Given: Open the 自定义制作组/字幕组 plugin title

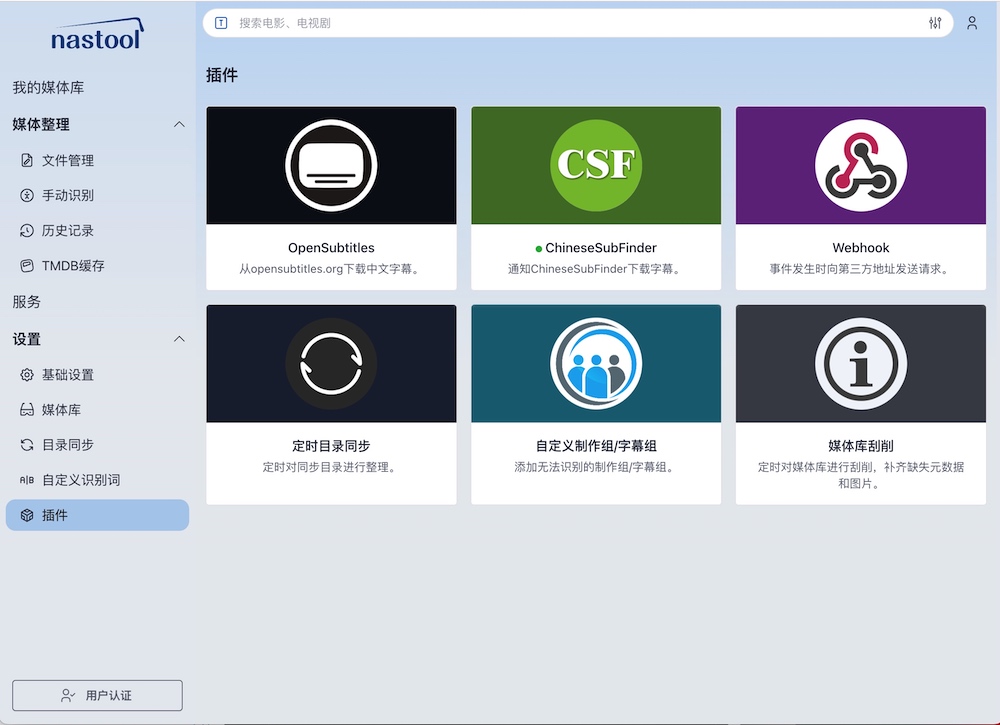Looking at the screenshot, I should (x=596, y=446).
